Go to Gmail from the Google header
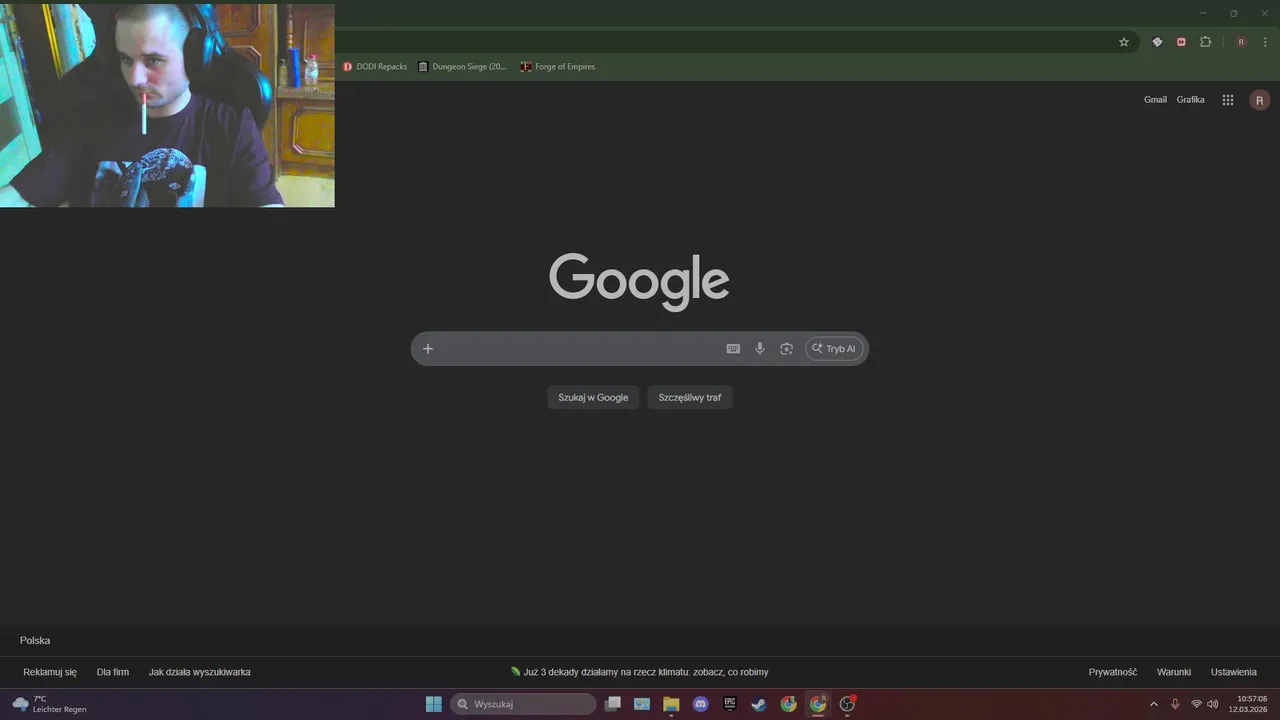Image resolution: width=1280 pixels, height=720 pixels. coord(1155,100)
